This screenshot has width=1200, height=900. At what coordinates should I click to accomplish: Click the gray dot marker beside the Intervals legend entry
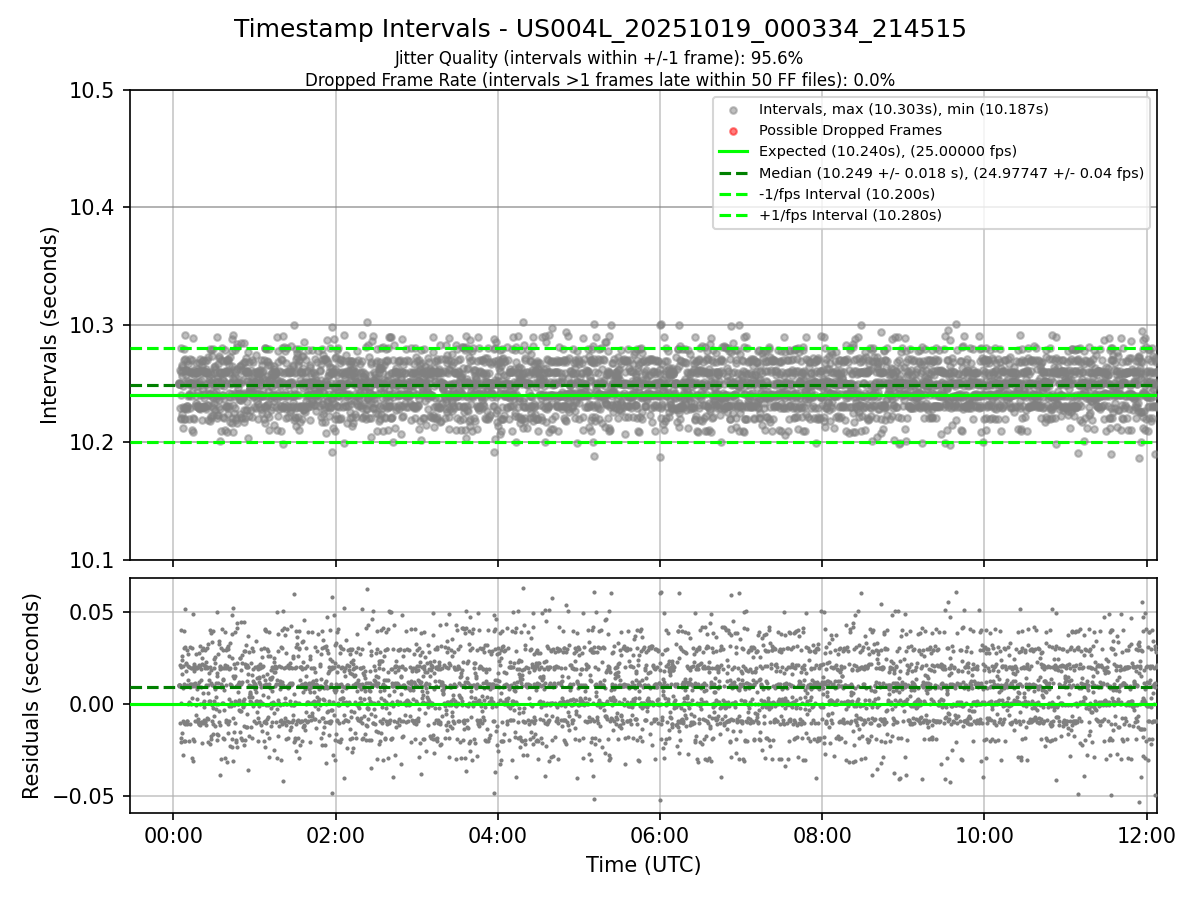(x=733, y=110)
